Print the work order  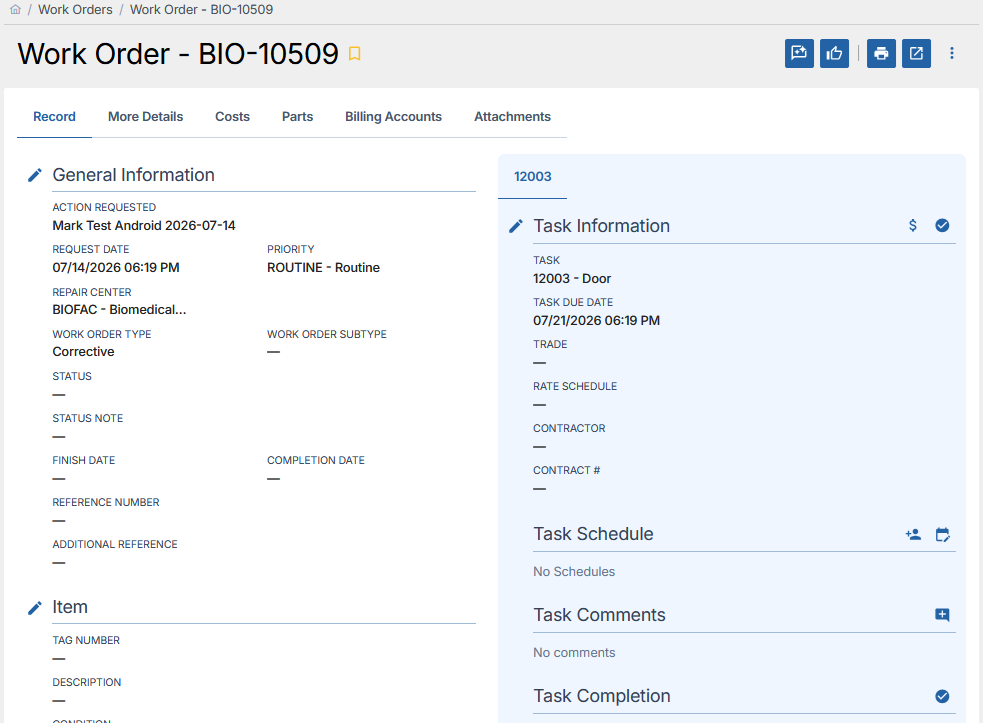(881, 53)
